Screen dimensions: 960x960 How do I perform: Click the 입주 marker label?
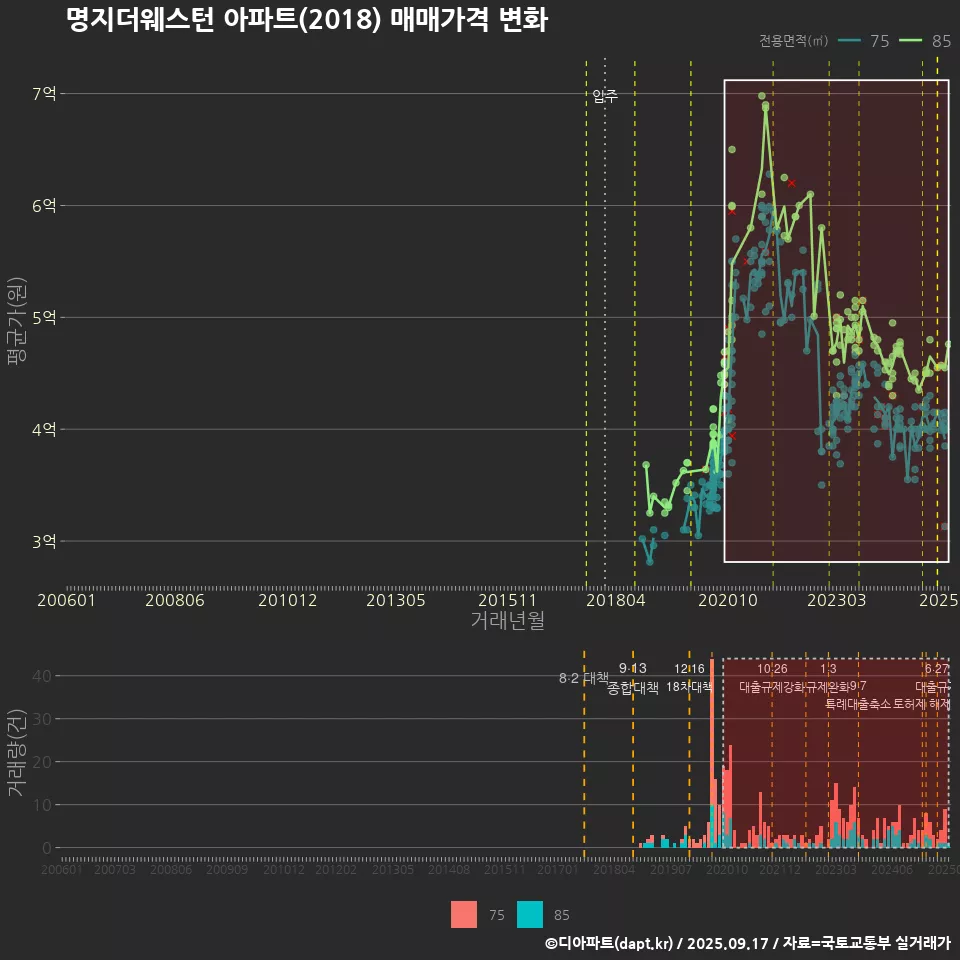(605, 96)
